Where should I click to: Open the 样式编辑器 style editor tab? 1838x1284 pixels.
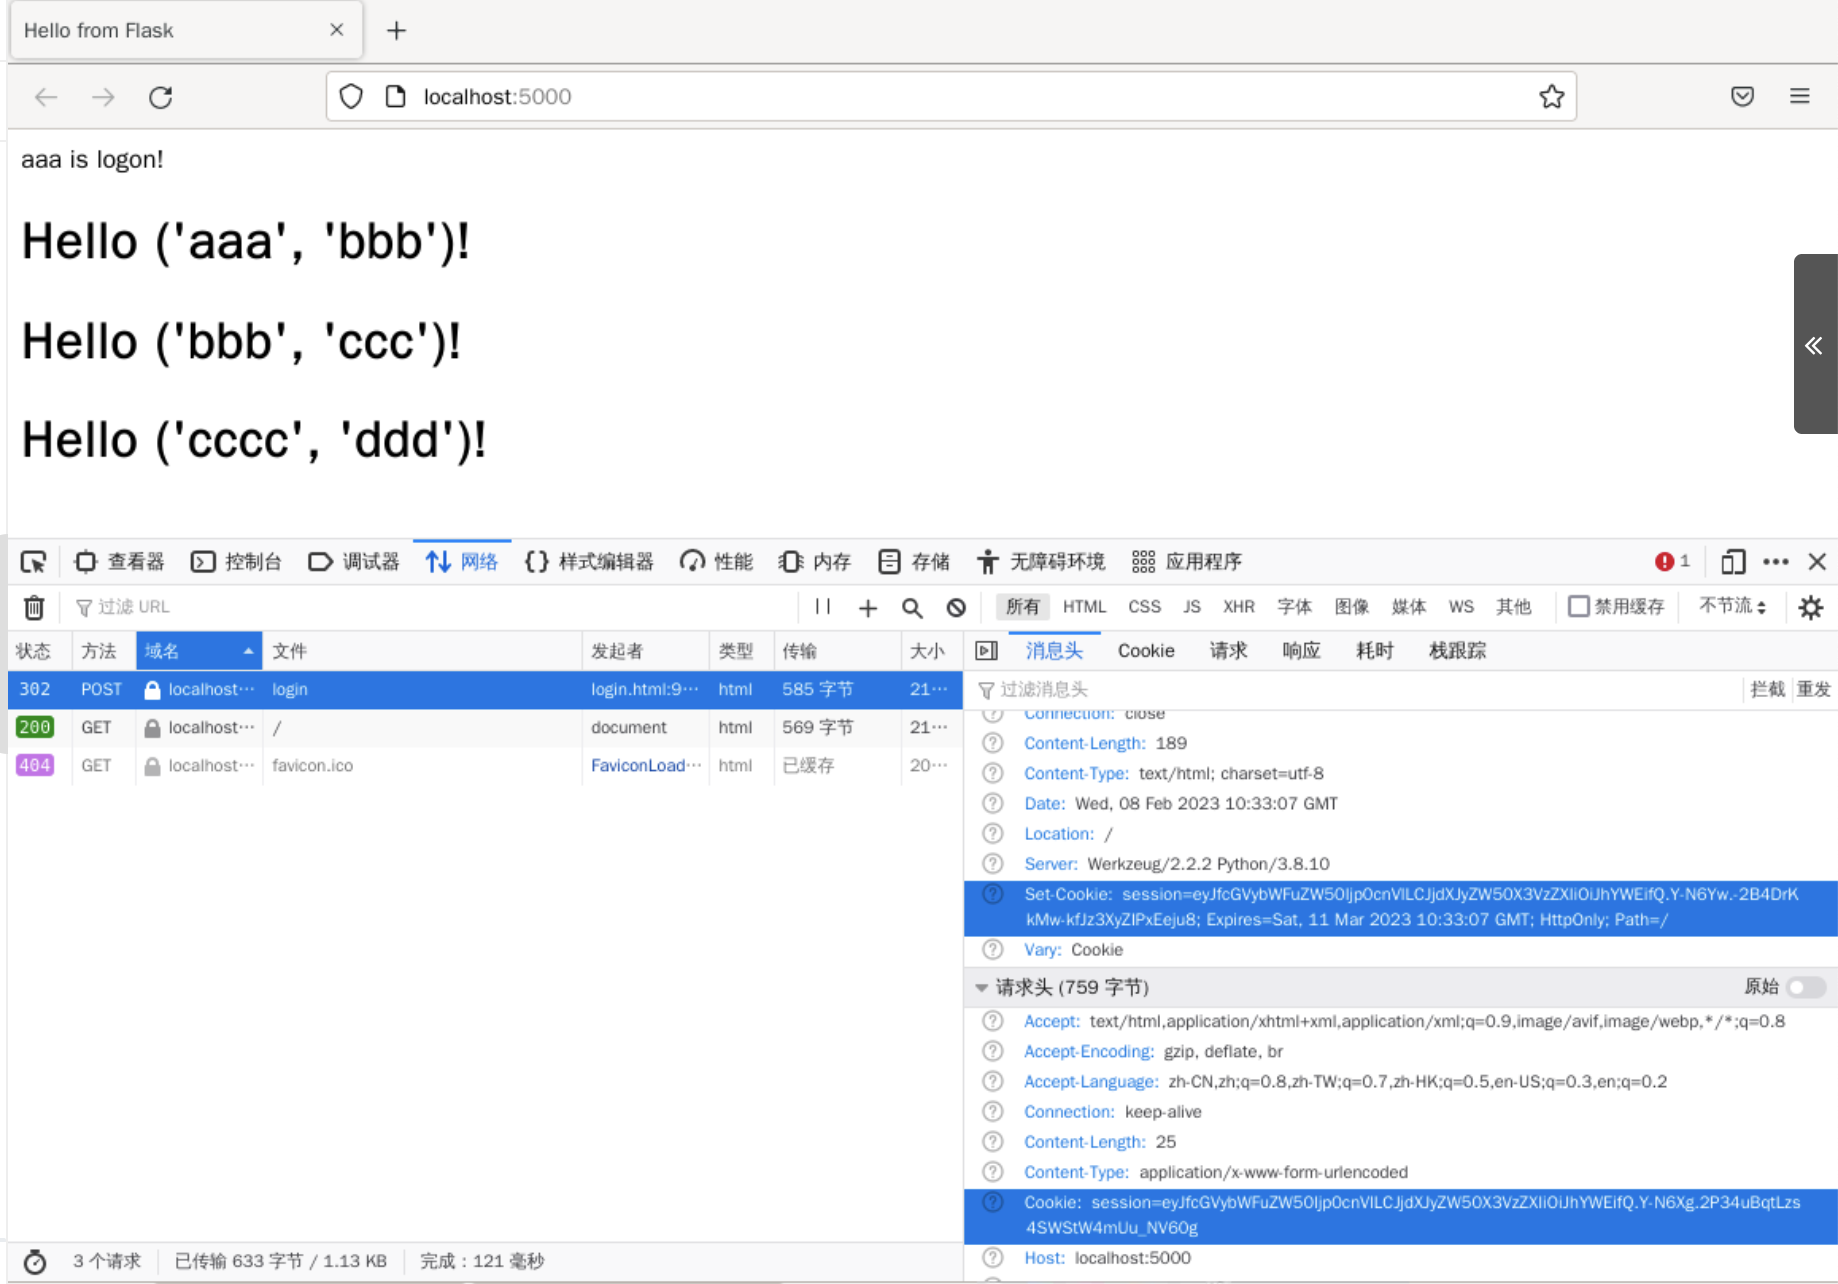pyautogui.click(x=588, y=562)
